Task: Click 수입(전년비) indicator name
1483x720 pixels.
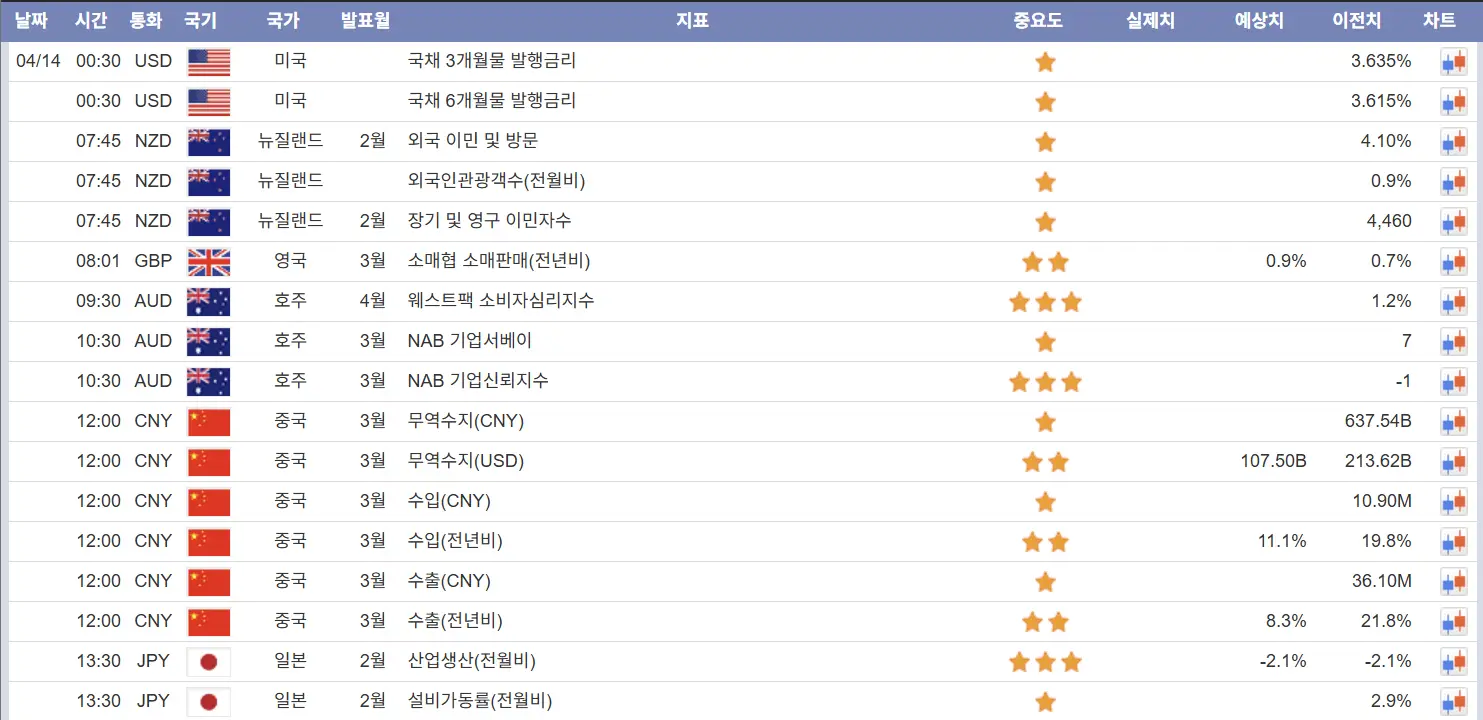Action: point(455,541)
